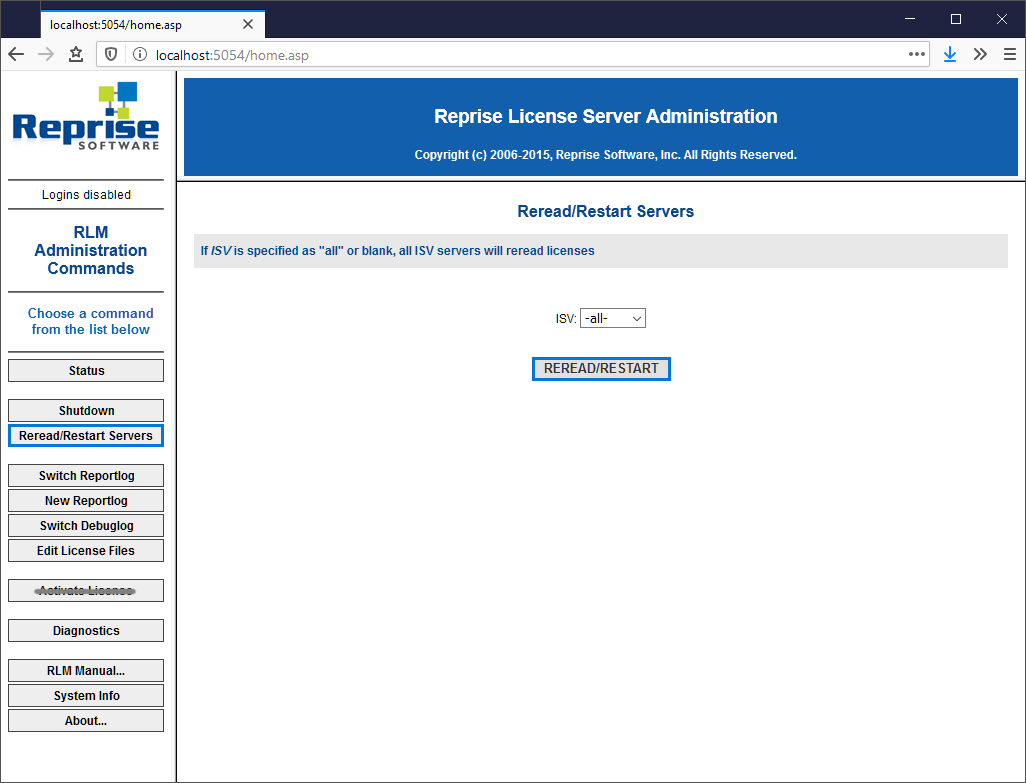
Task: Click "Reprise License Server Administration" banner title
Action: [x=605, y=116]
